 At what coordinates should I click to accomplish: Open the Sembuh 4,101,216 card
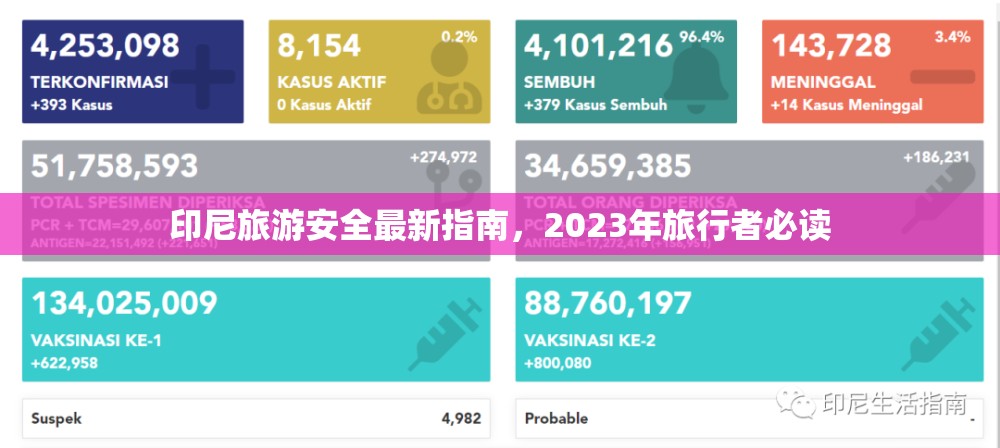tap(626, 71)
